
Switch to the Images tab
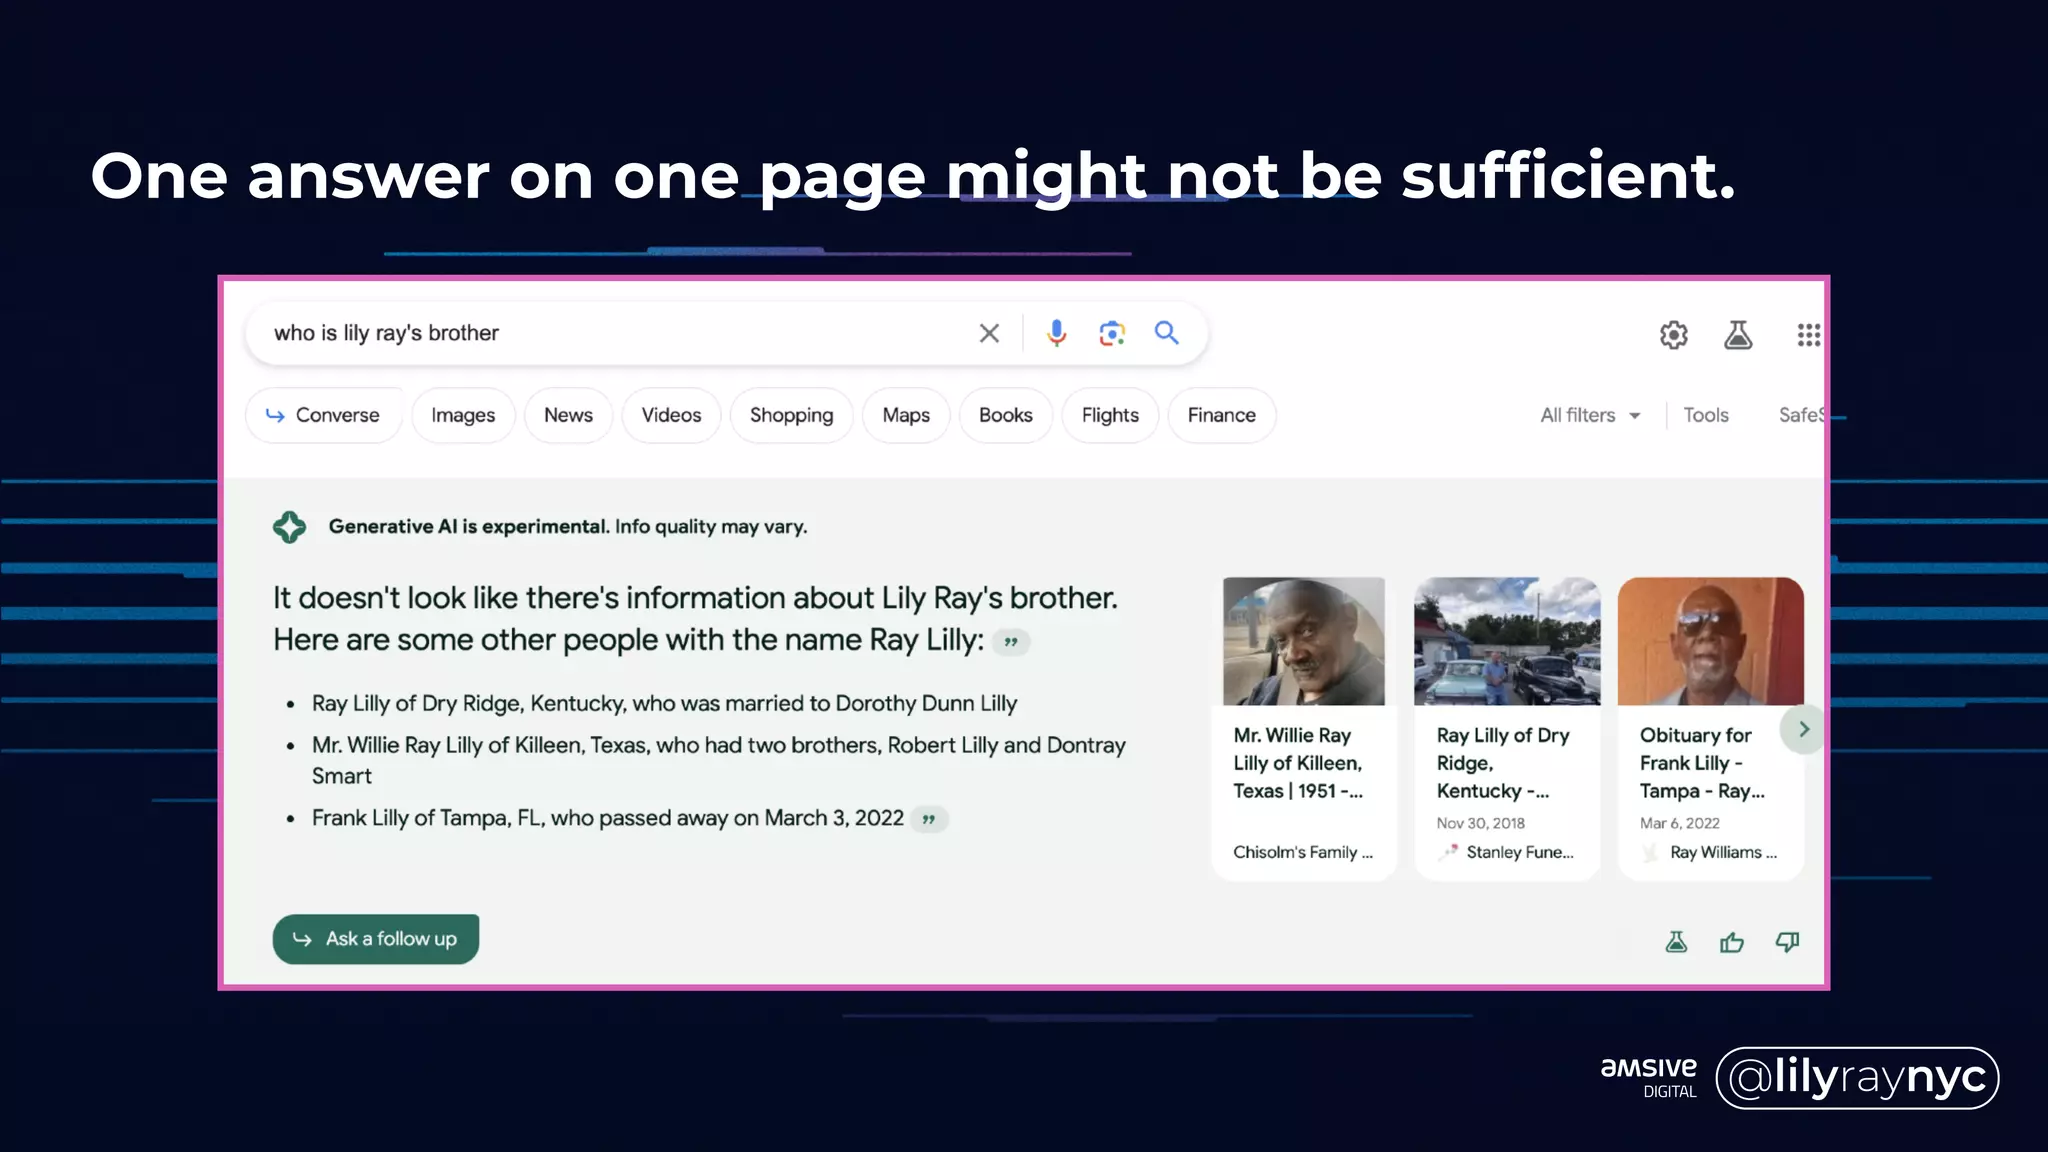(463, 415)
